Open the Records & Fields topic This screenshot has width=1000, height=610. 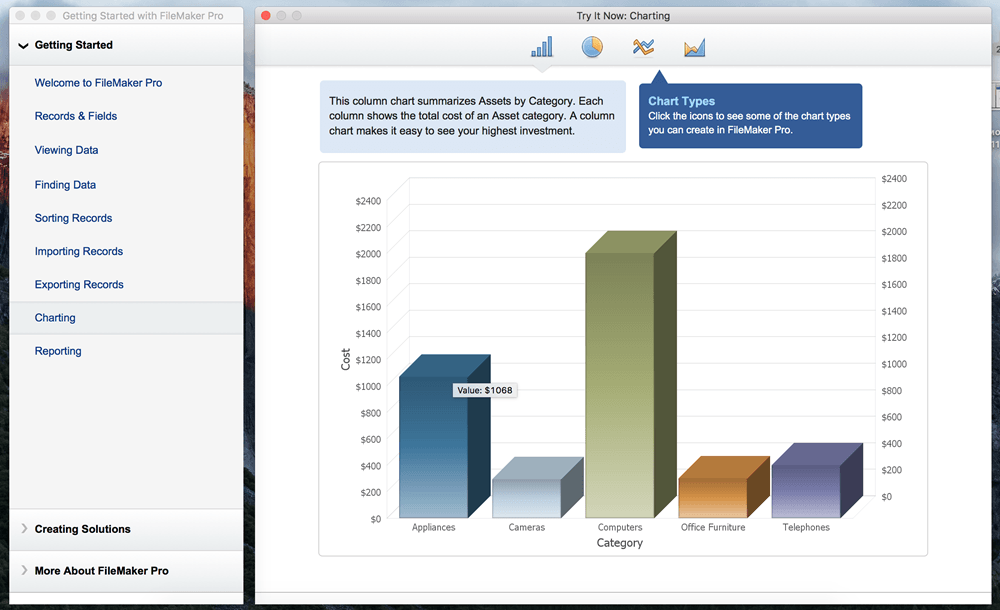pyautogui.click(x=76, y=116)
